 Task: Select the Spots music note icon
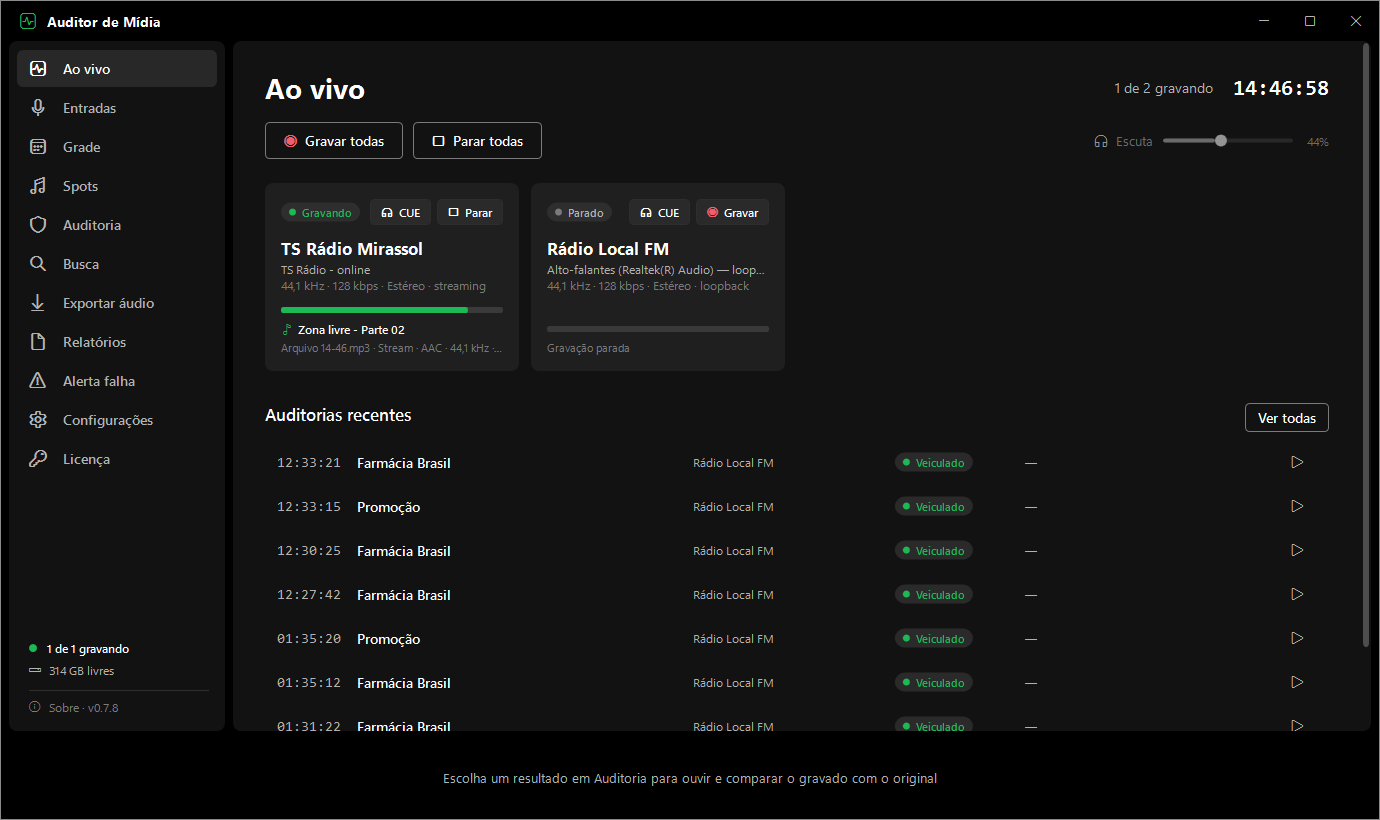[x=38, y=186]
